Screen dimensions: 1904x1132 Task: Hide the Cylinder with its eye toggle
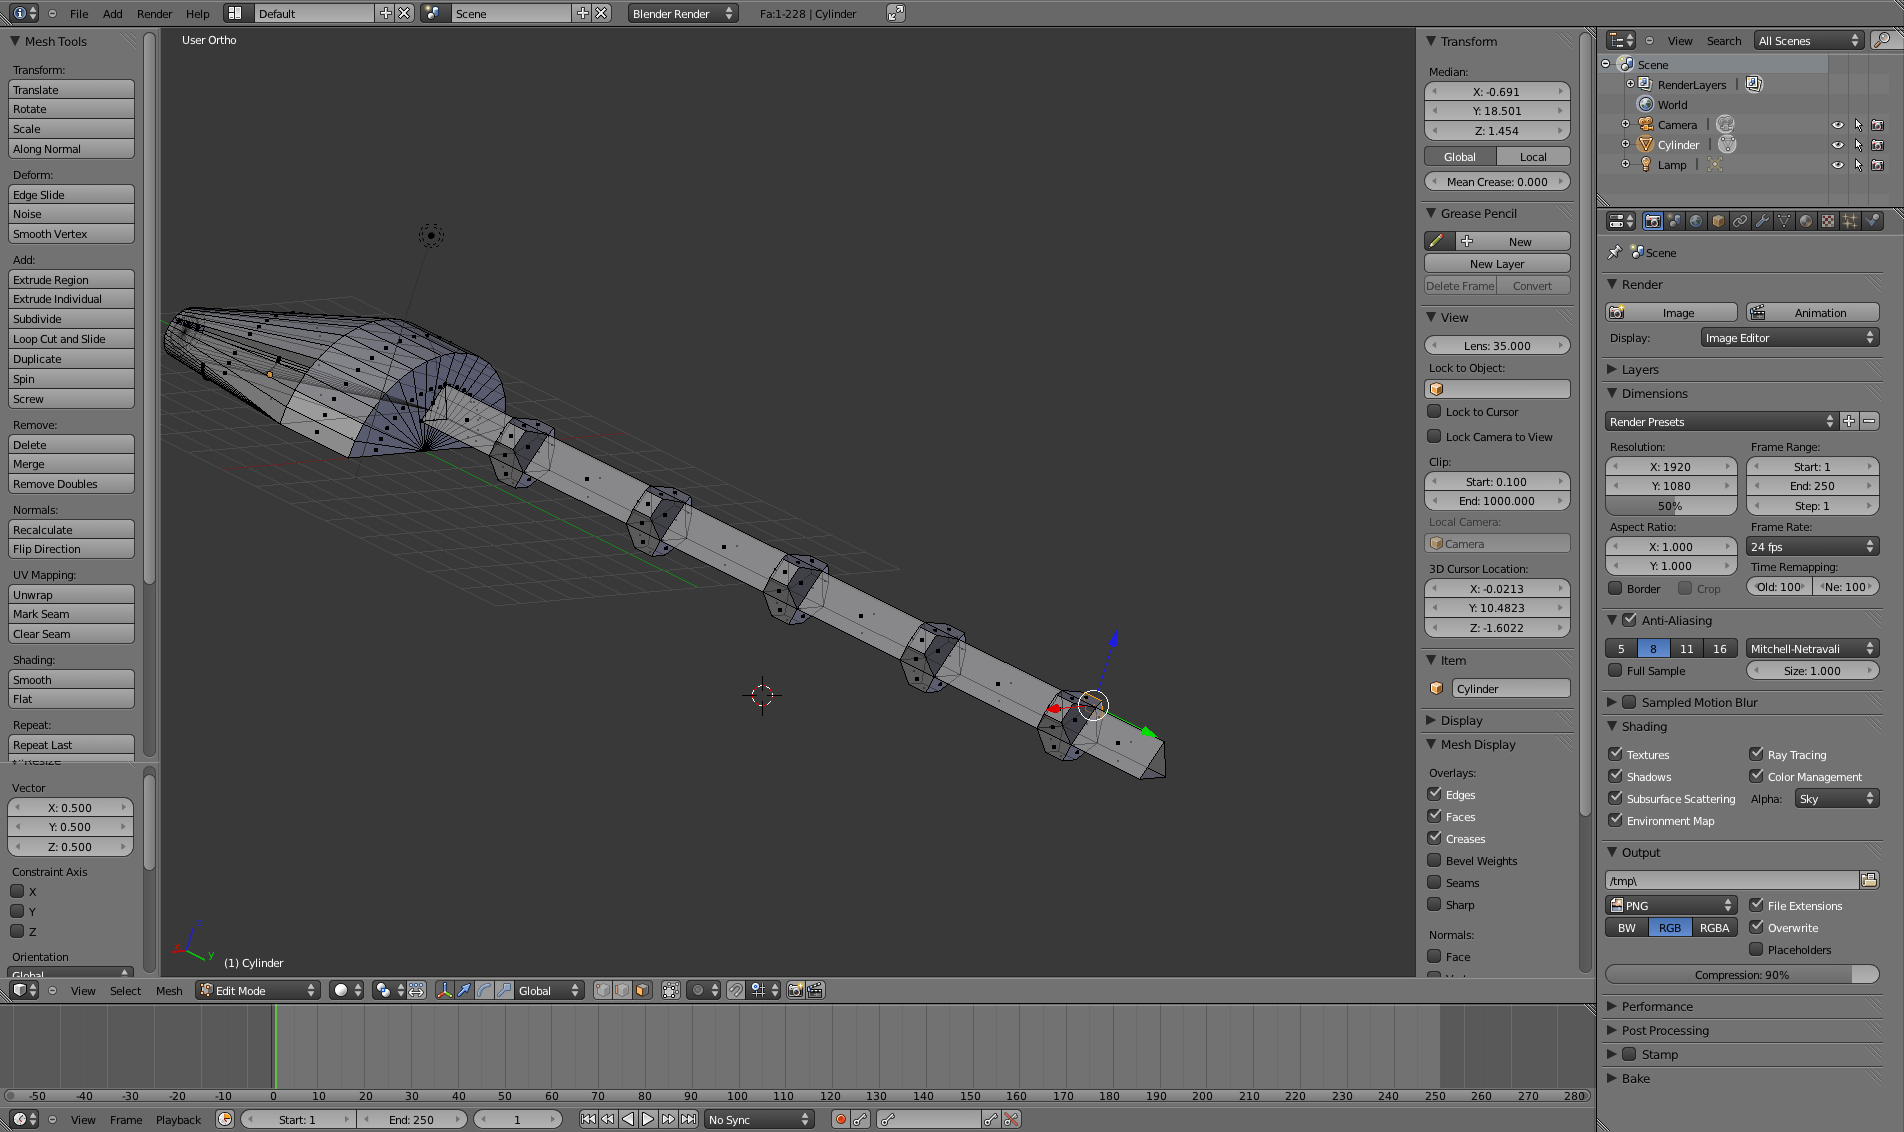click(x=1837, y=144)
